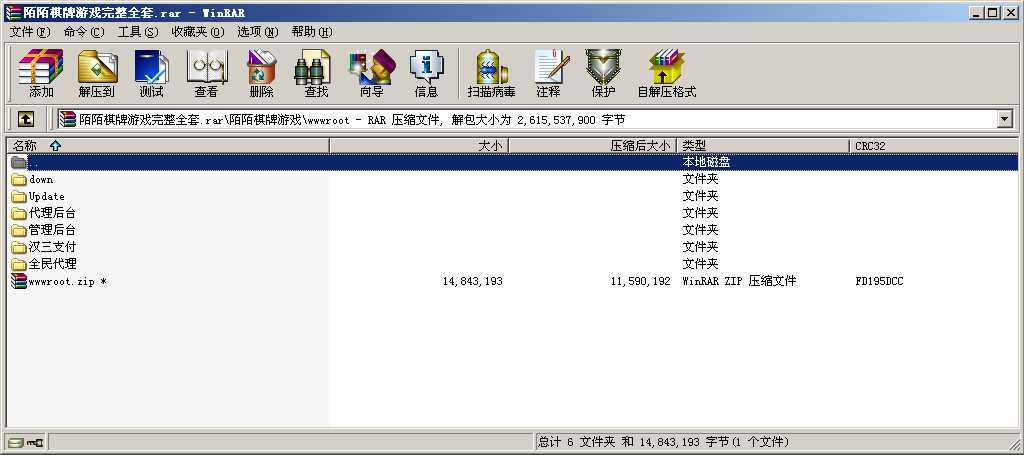
Task: Run the 测试 (Test) archive tool
Action: click(152, 73)
